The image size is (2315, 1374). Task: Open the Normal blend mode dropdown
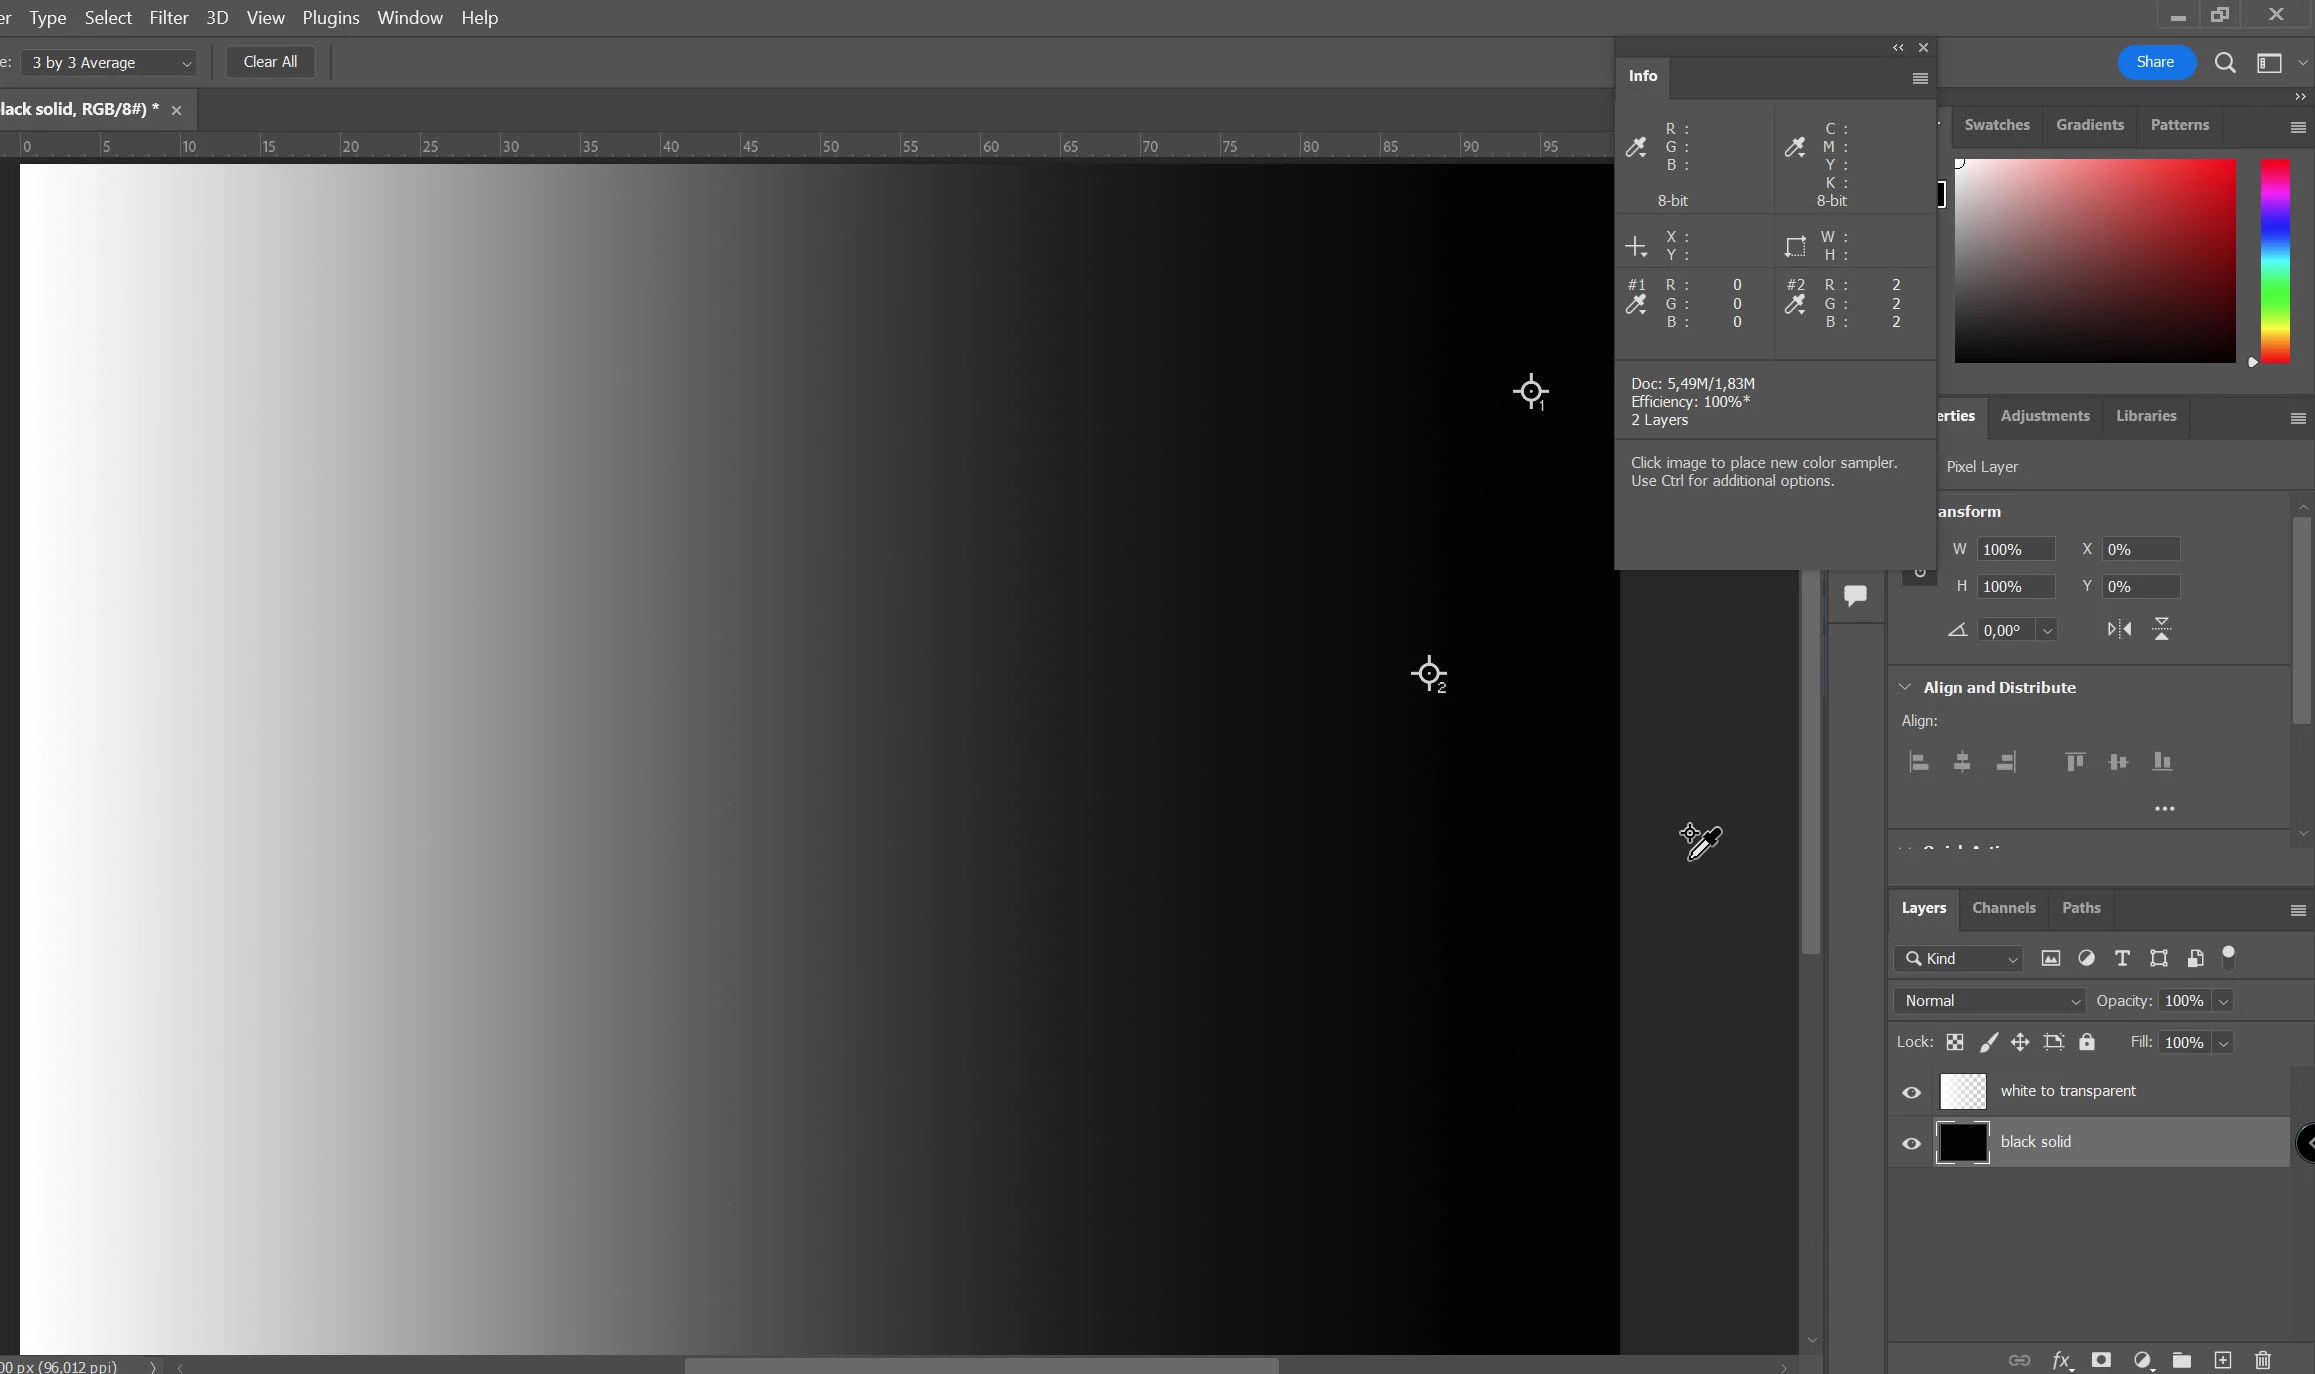[x=1989, y=1001]
